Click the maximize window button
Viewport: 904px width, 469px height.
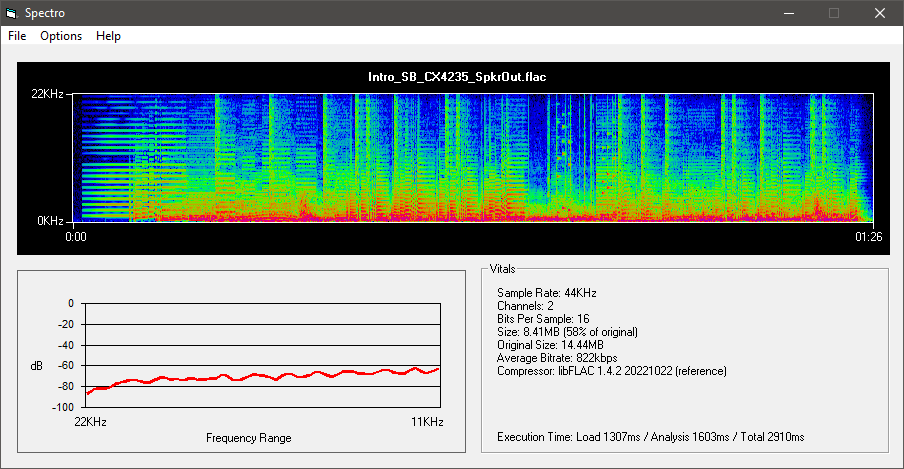coord(834,13)
